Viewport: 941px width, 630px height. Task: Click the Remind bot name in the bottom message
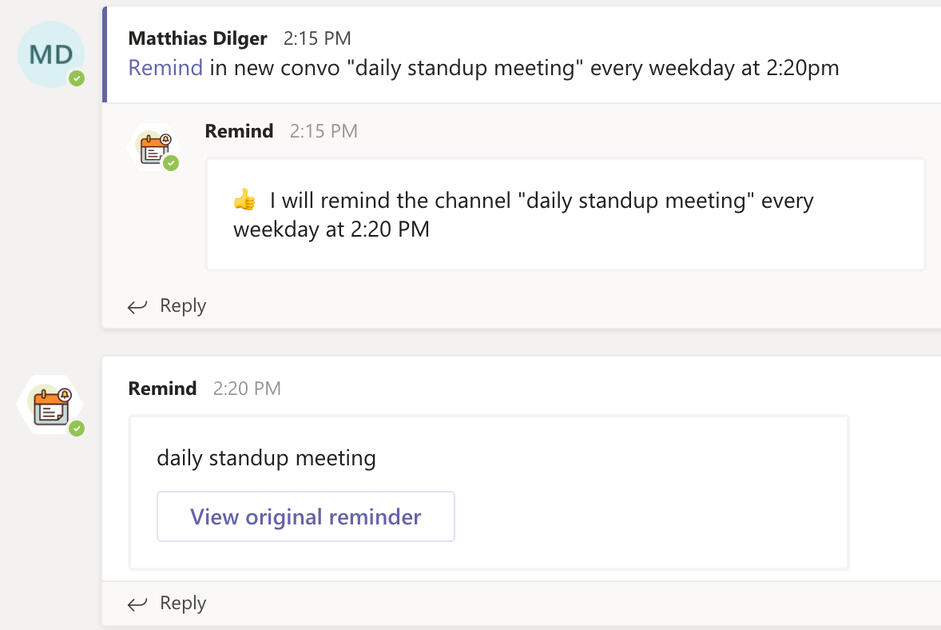[162, 388]
